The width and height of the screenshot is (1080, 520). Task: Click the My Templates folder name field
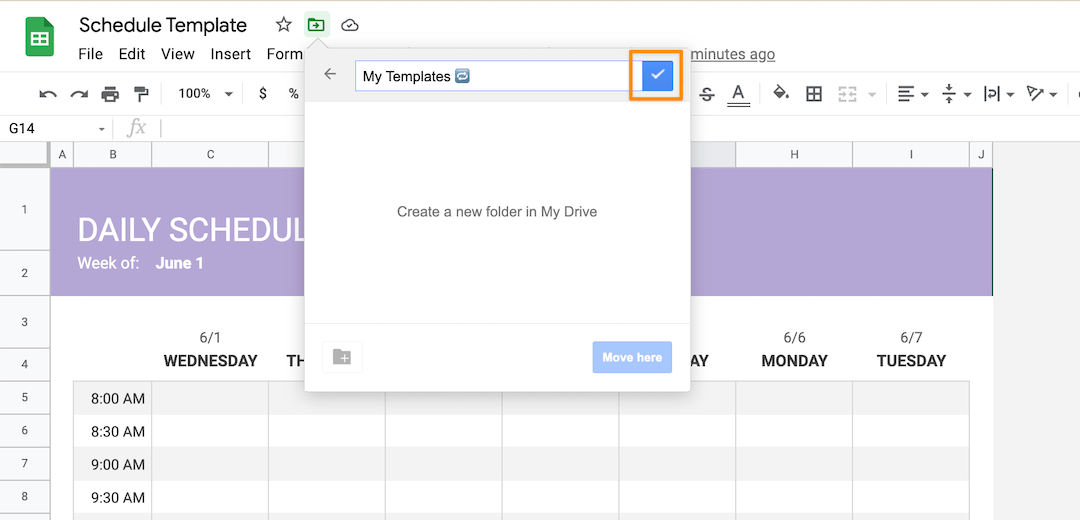[x=490, y=76]
